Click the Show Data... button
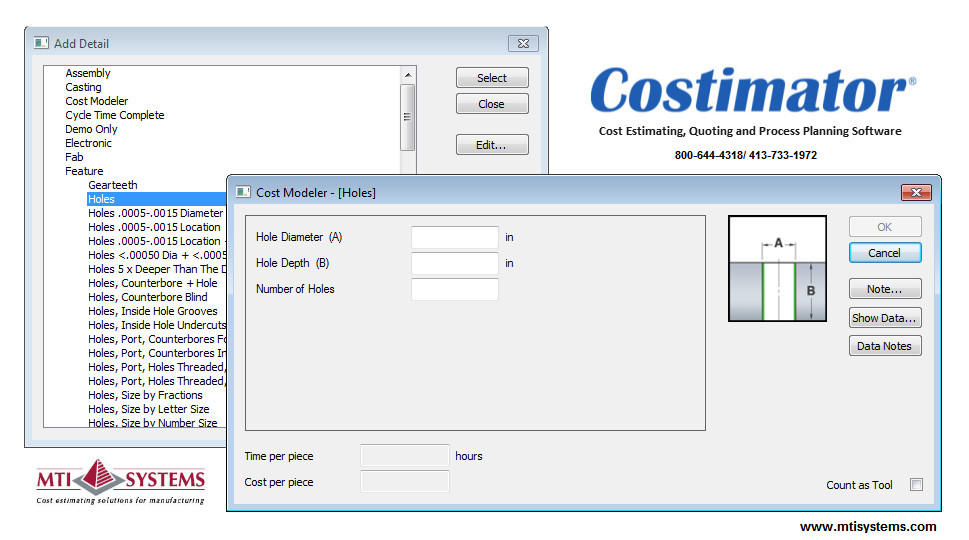Viewport: 969px width, 540px height. tap(884, 318)
